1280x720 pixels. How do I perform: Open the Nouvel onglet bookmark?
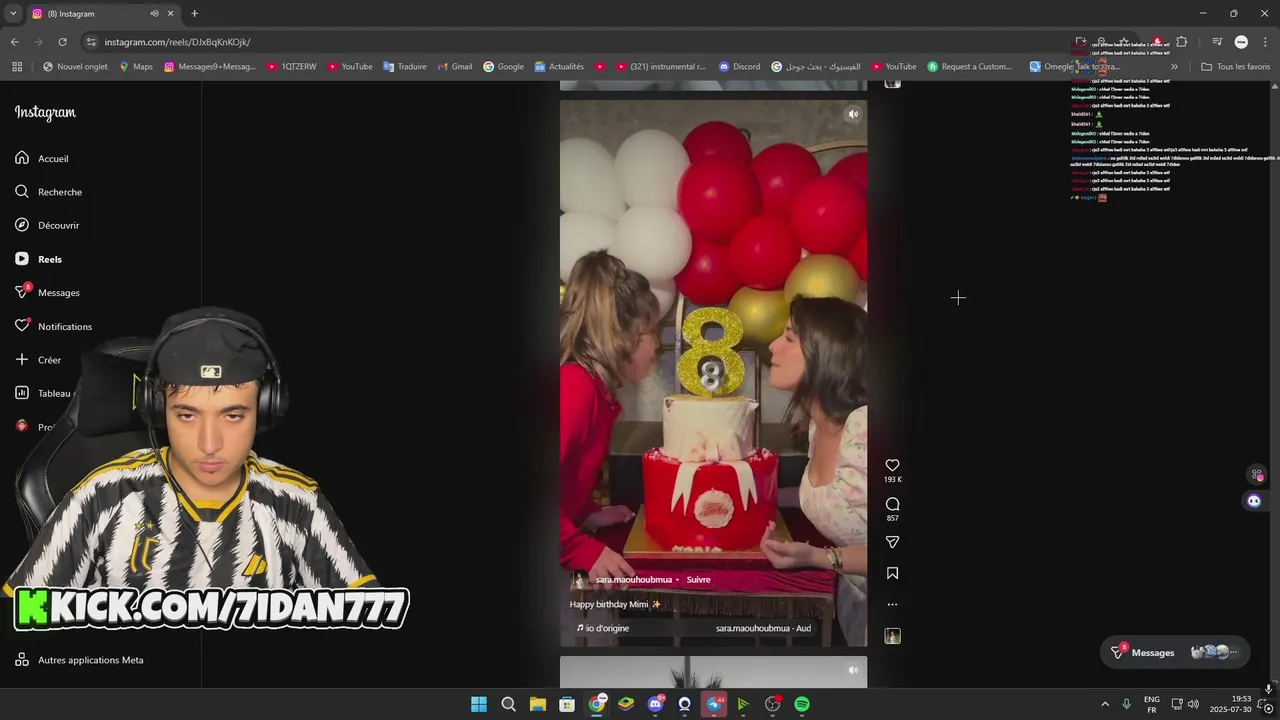76,67
